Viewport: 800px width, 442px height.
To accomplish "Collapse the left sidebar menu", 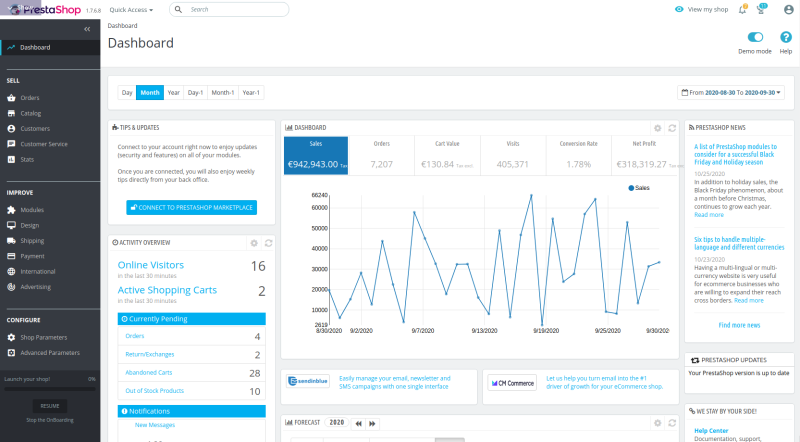I will point(87,29).
